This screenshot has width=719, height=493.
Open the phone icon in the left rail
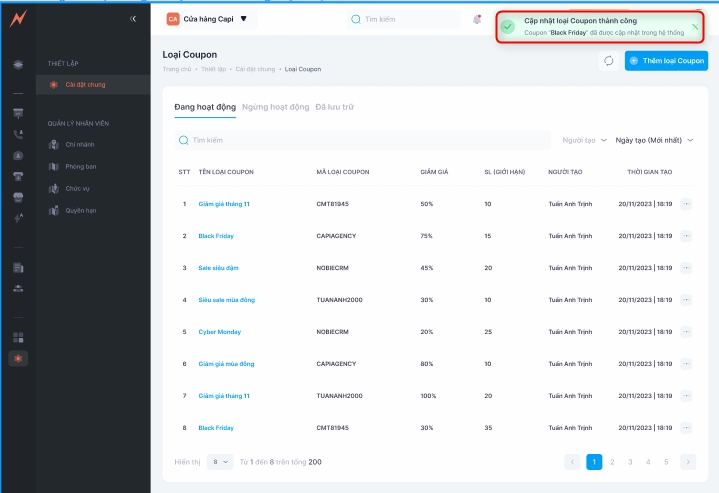click(18, 133)
